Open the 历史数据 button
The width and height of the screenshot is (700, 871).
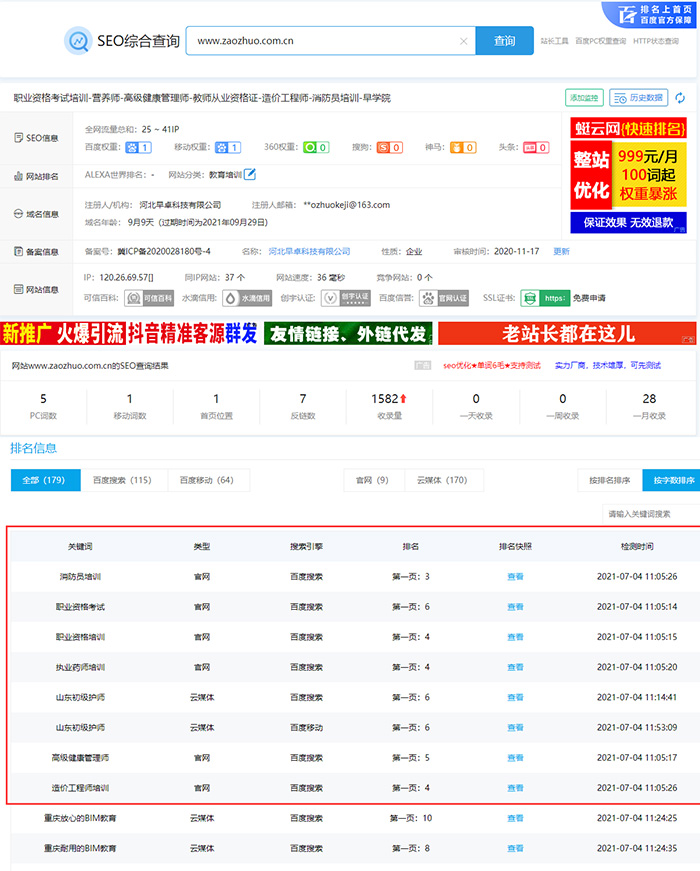tap(641, 98)
